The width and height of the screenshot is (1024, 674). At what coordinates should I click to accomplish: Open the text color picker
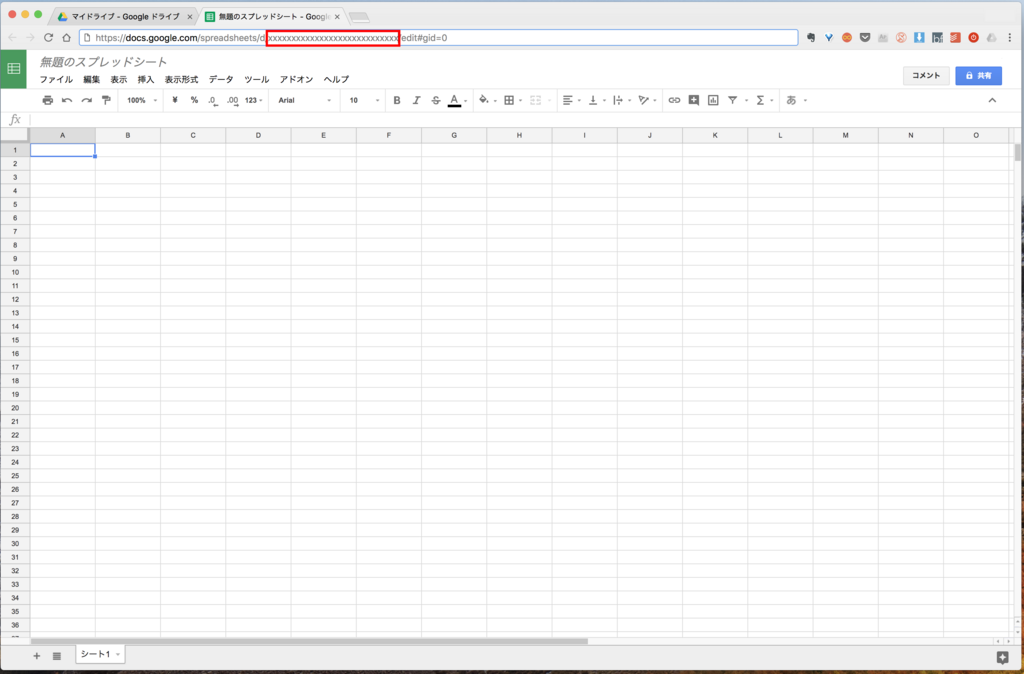[457, 101]
